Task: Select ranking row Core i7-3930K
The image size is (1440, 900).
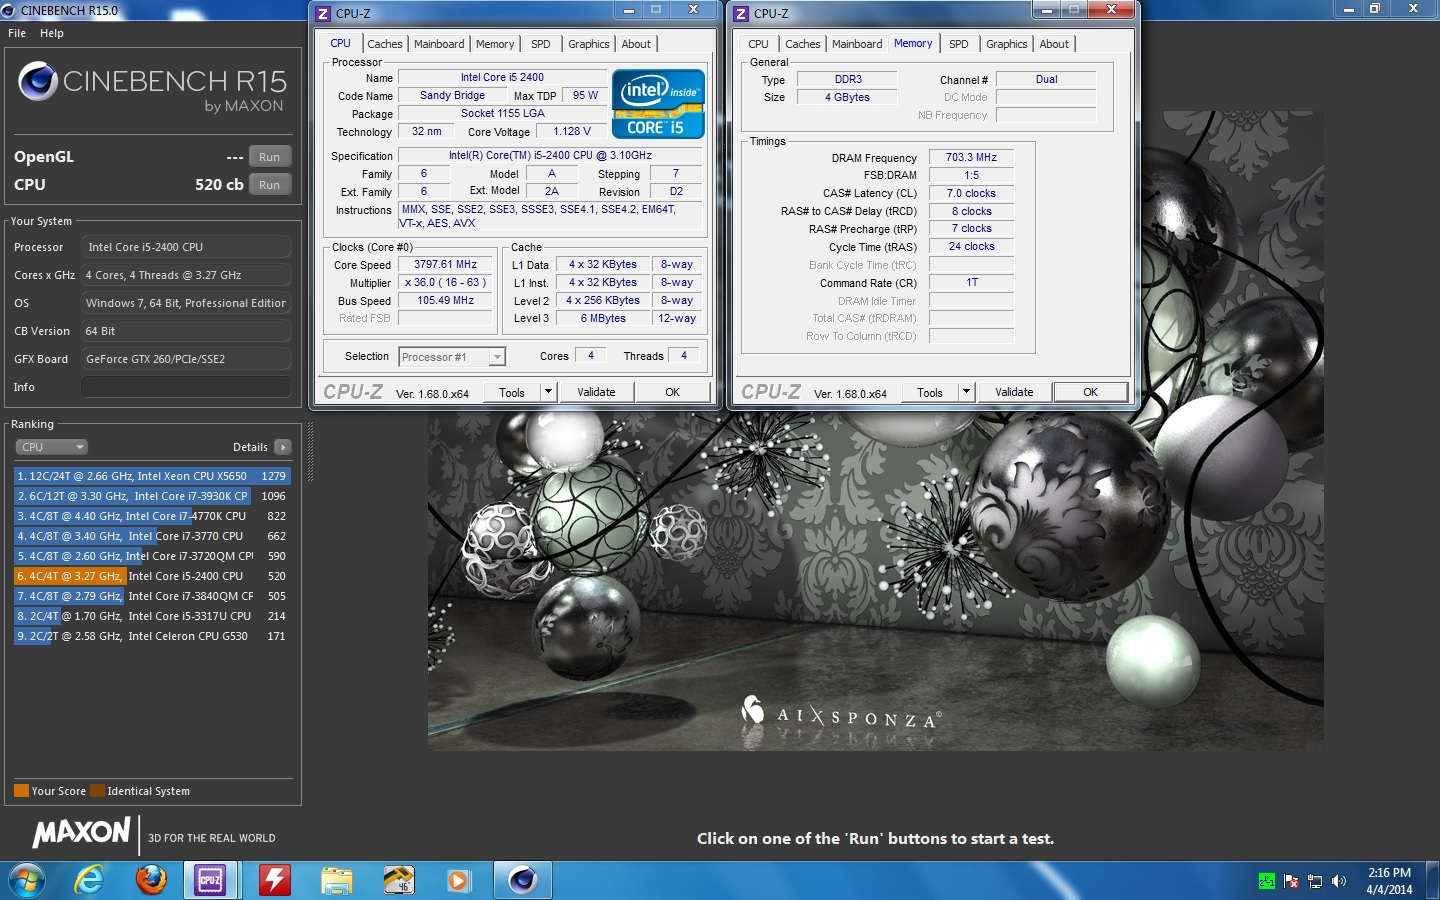Action: [152, 496]
